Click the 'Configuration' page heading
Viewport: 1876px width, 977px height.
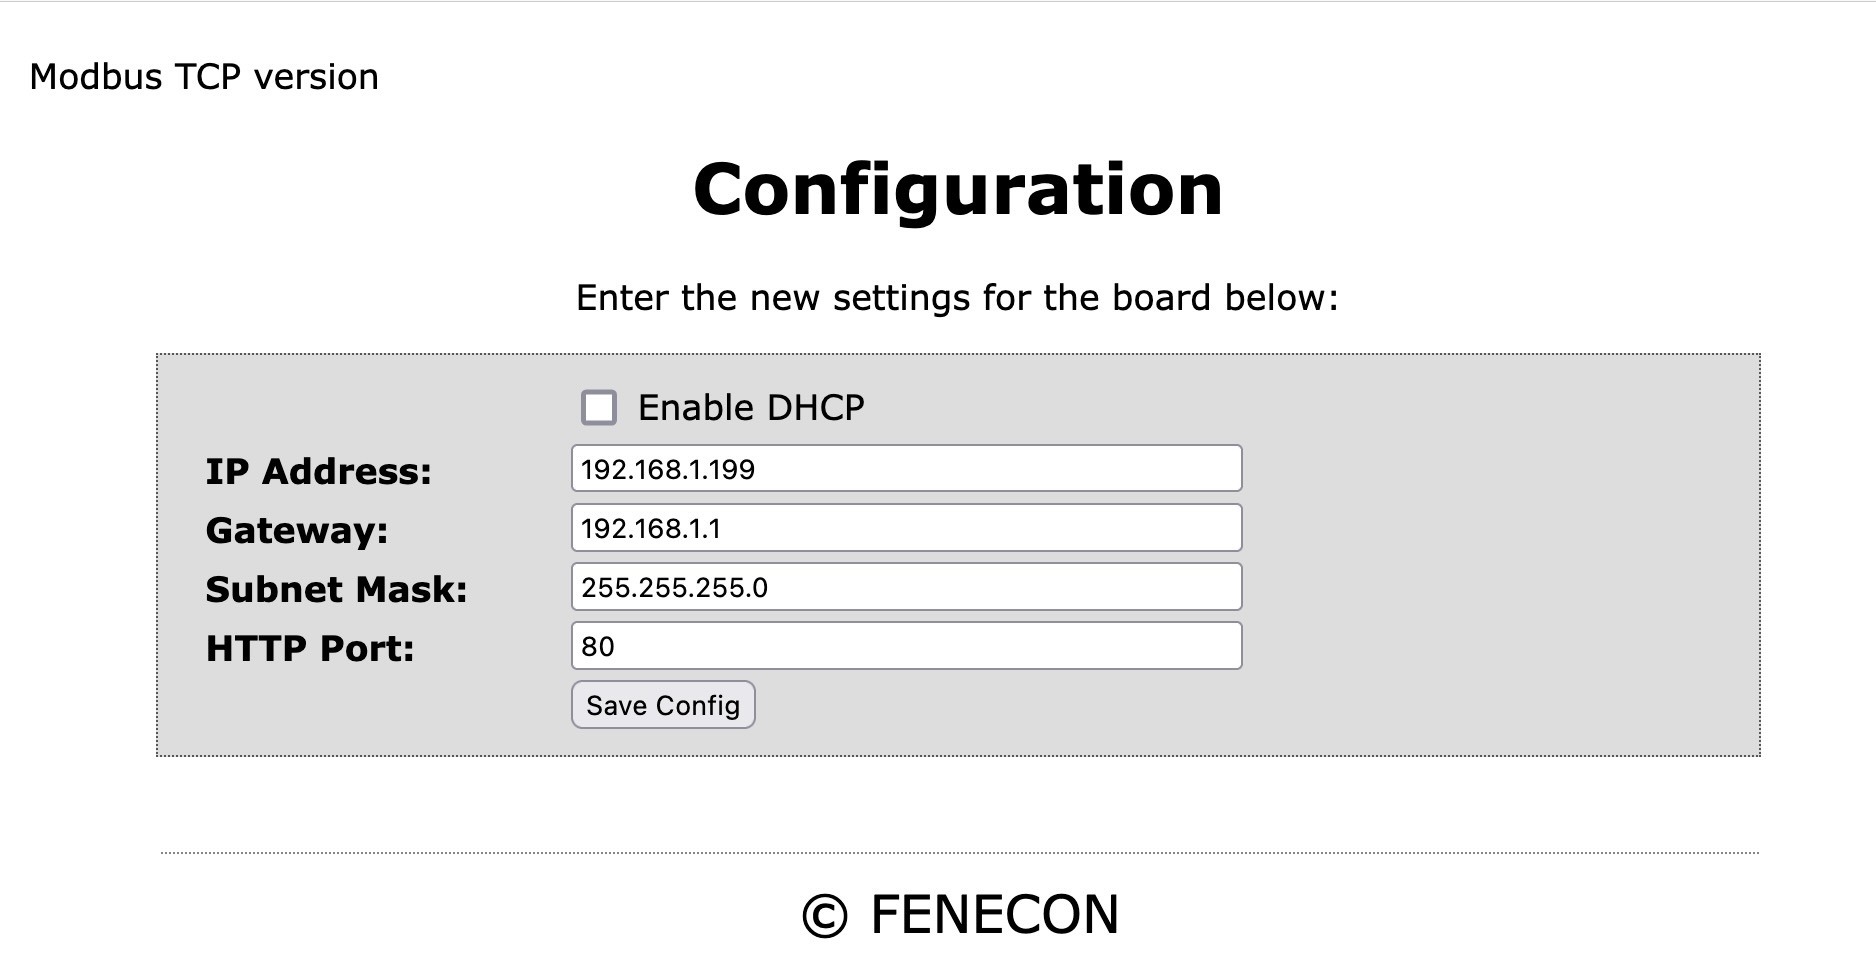957,189
